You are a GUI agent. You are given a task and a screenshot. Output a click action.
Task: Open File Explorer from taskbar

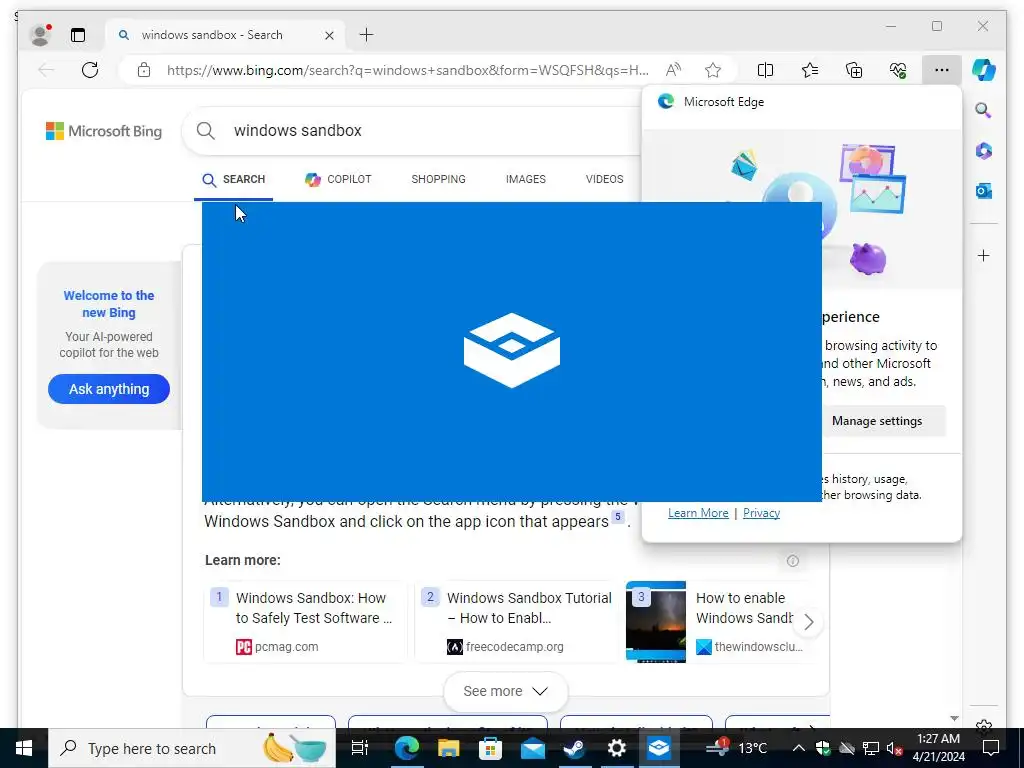pyautogui.click(x=449, y=748)
